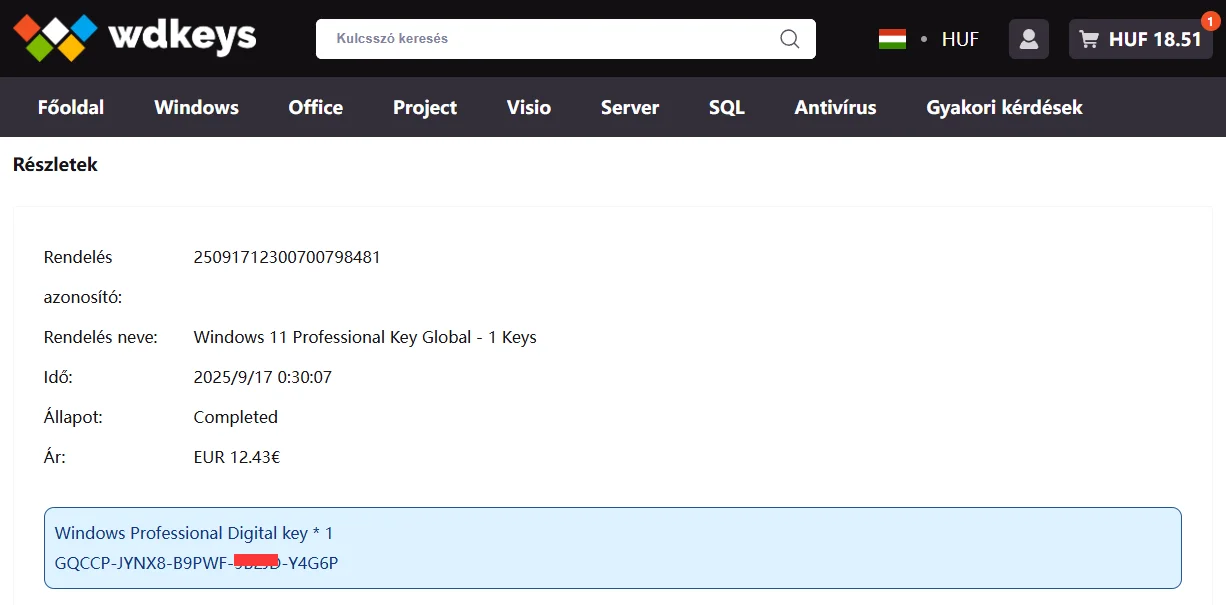1226x605 pixels.
Task: Go to Főoldal in navigation
Action: click(x=71, y=107)
